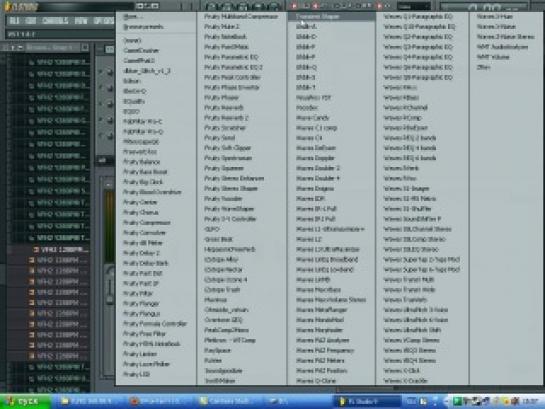Image resolution: width=545 pixels, height=409 pixels.
Task: Select Fruity Balance
Action: [141, 162]
